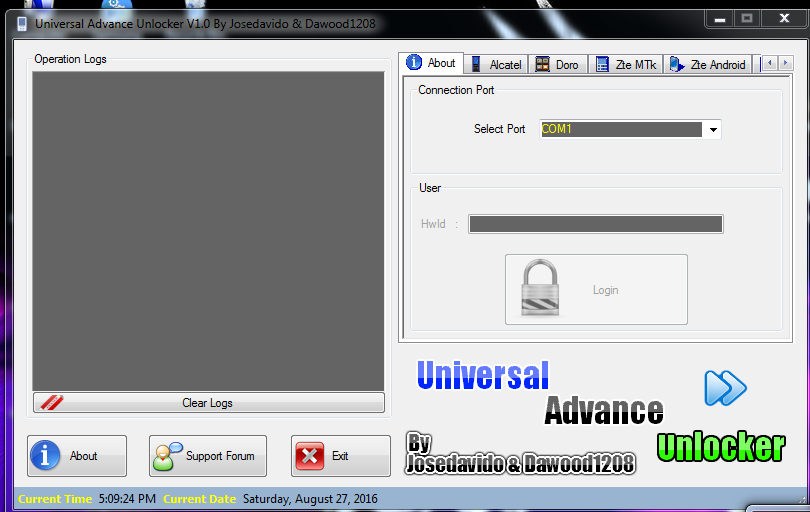Click the Universal logo text
This screenshot has width=810, height=512.
coord(483,375)
